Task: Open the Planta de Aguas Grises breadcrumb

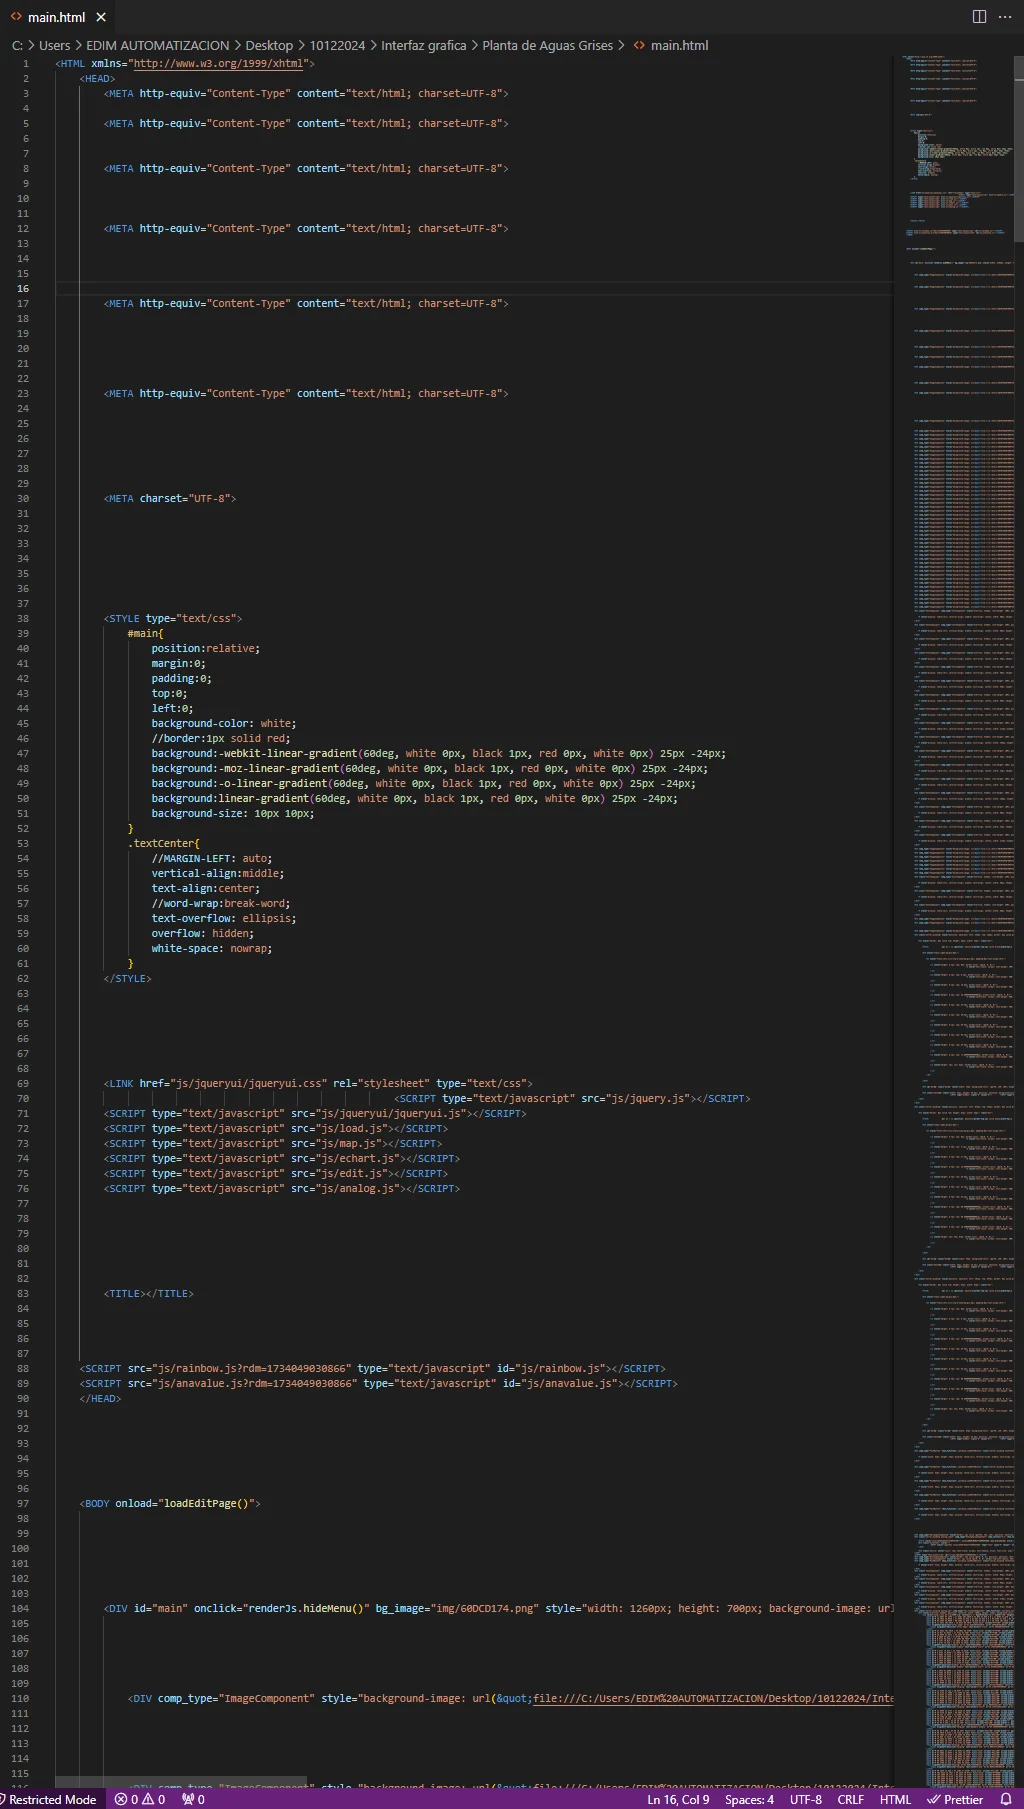Action: [547, 46]
